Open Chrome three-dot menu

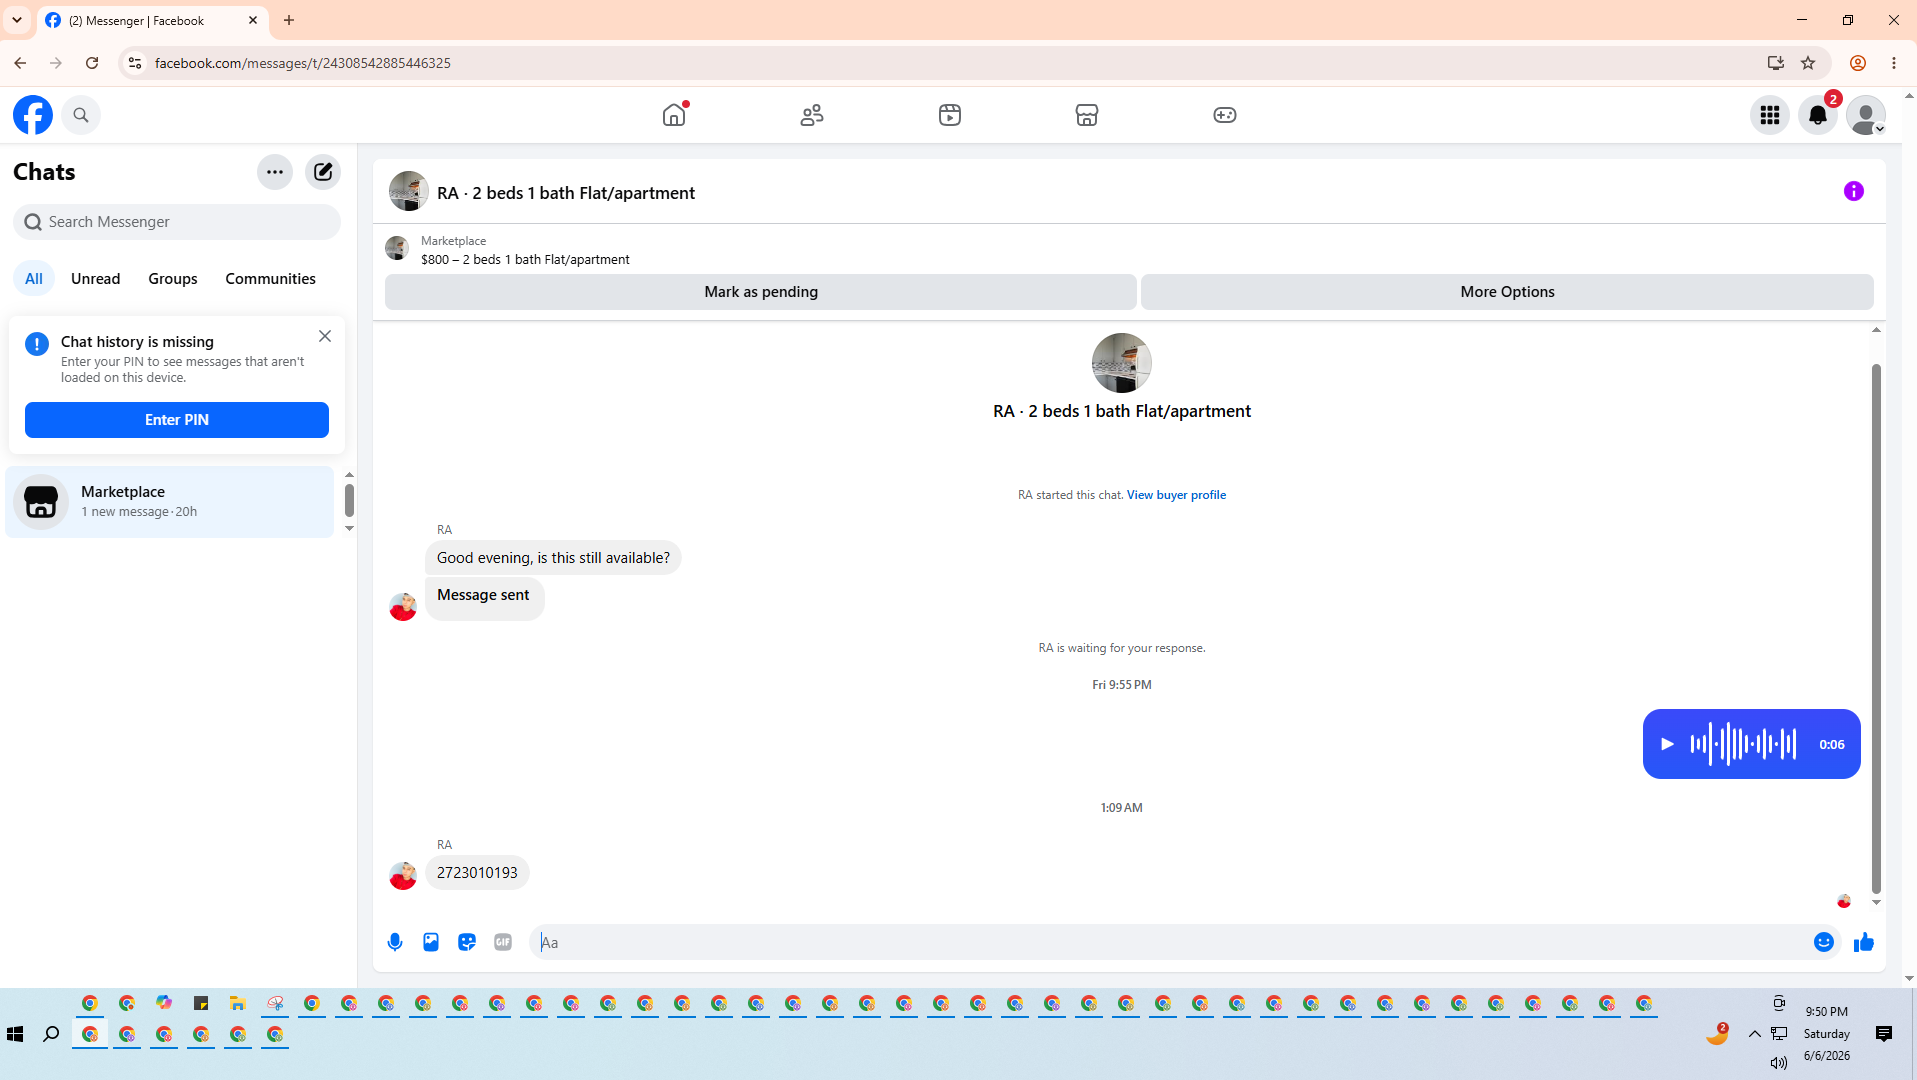[x=1894, y=63]
